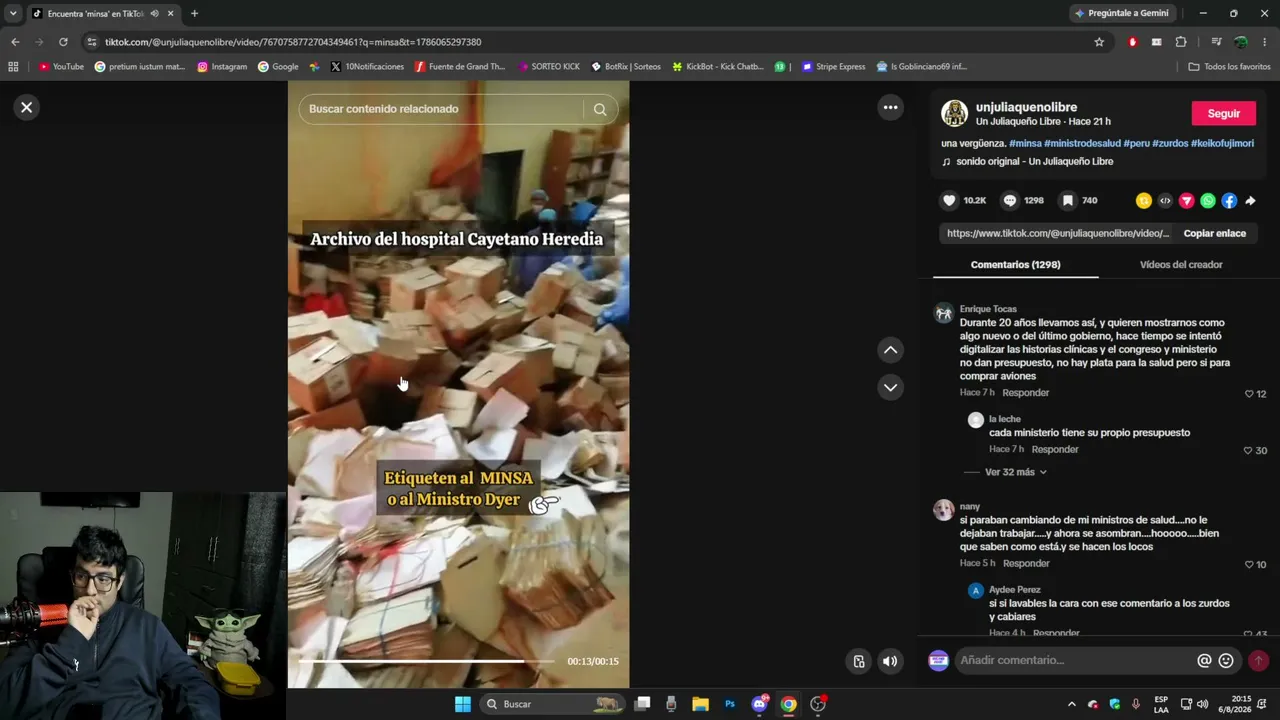
Task: Go to the previous video arrow
Action: pyautogui.click(x=890, y=350)
